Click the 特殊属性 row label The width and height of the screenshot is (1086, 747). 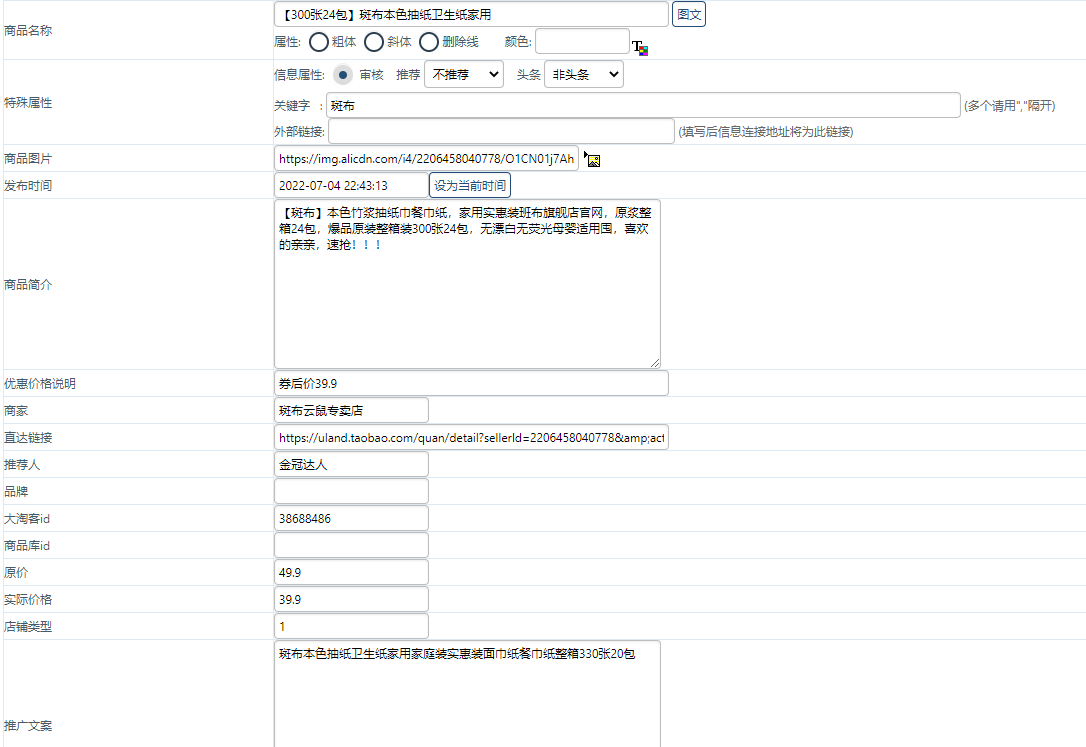(x=28, y=102)
